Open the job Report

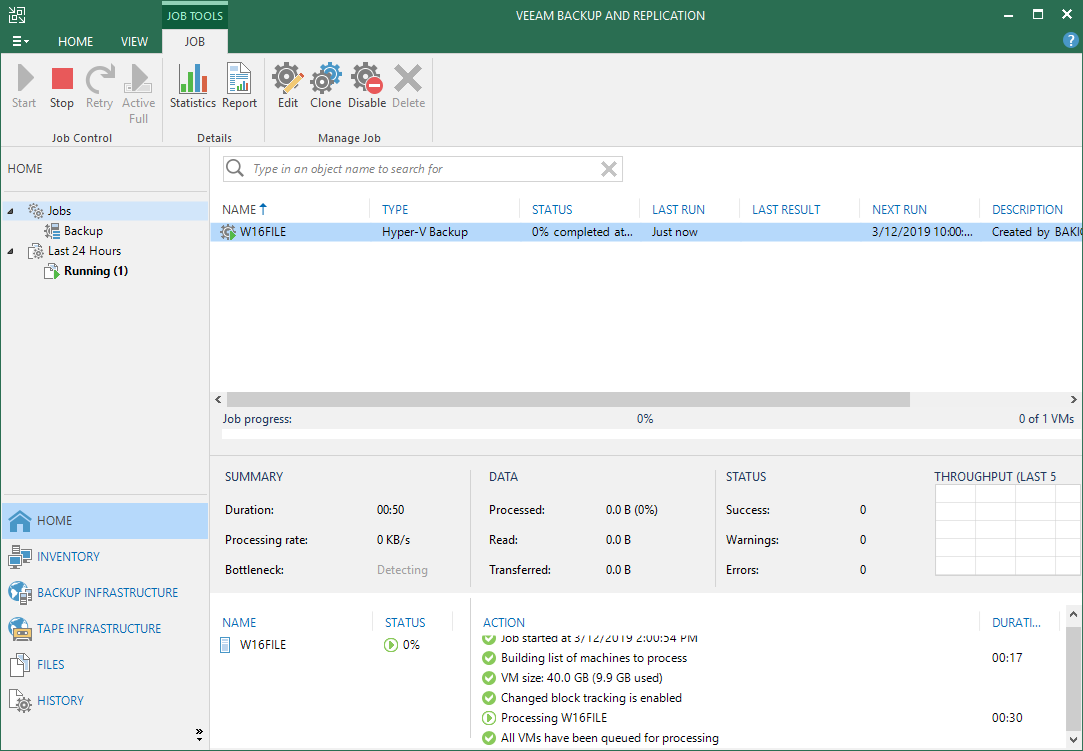pyautogui.click(x=239, y=86)
